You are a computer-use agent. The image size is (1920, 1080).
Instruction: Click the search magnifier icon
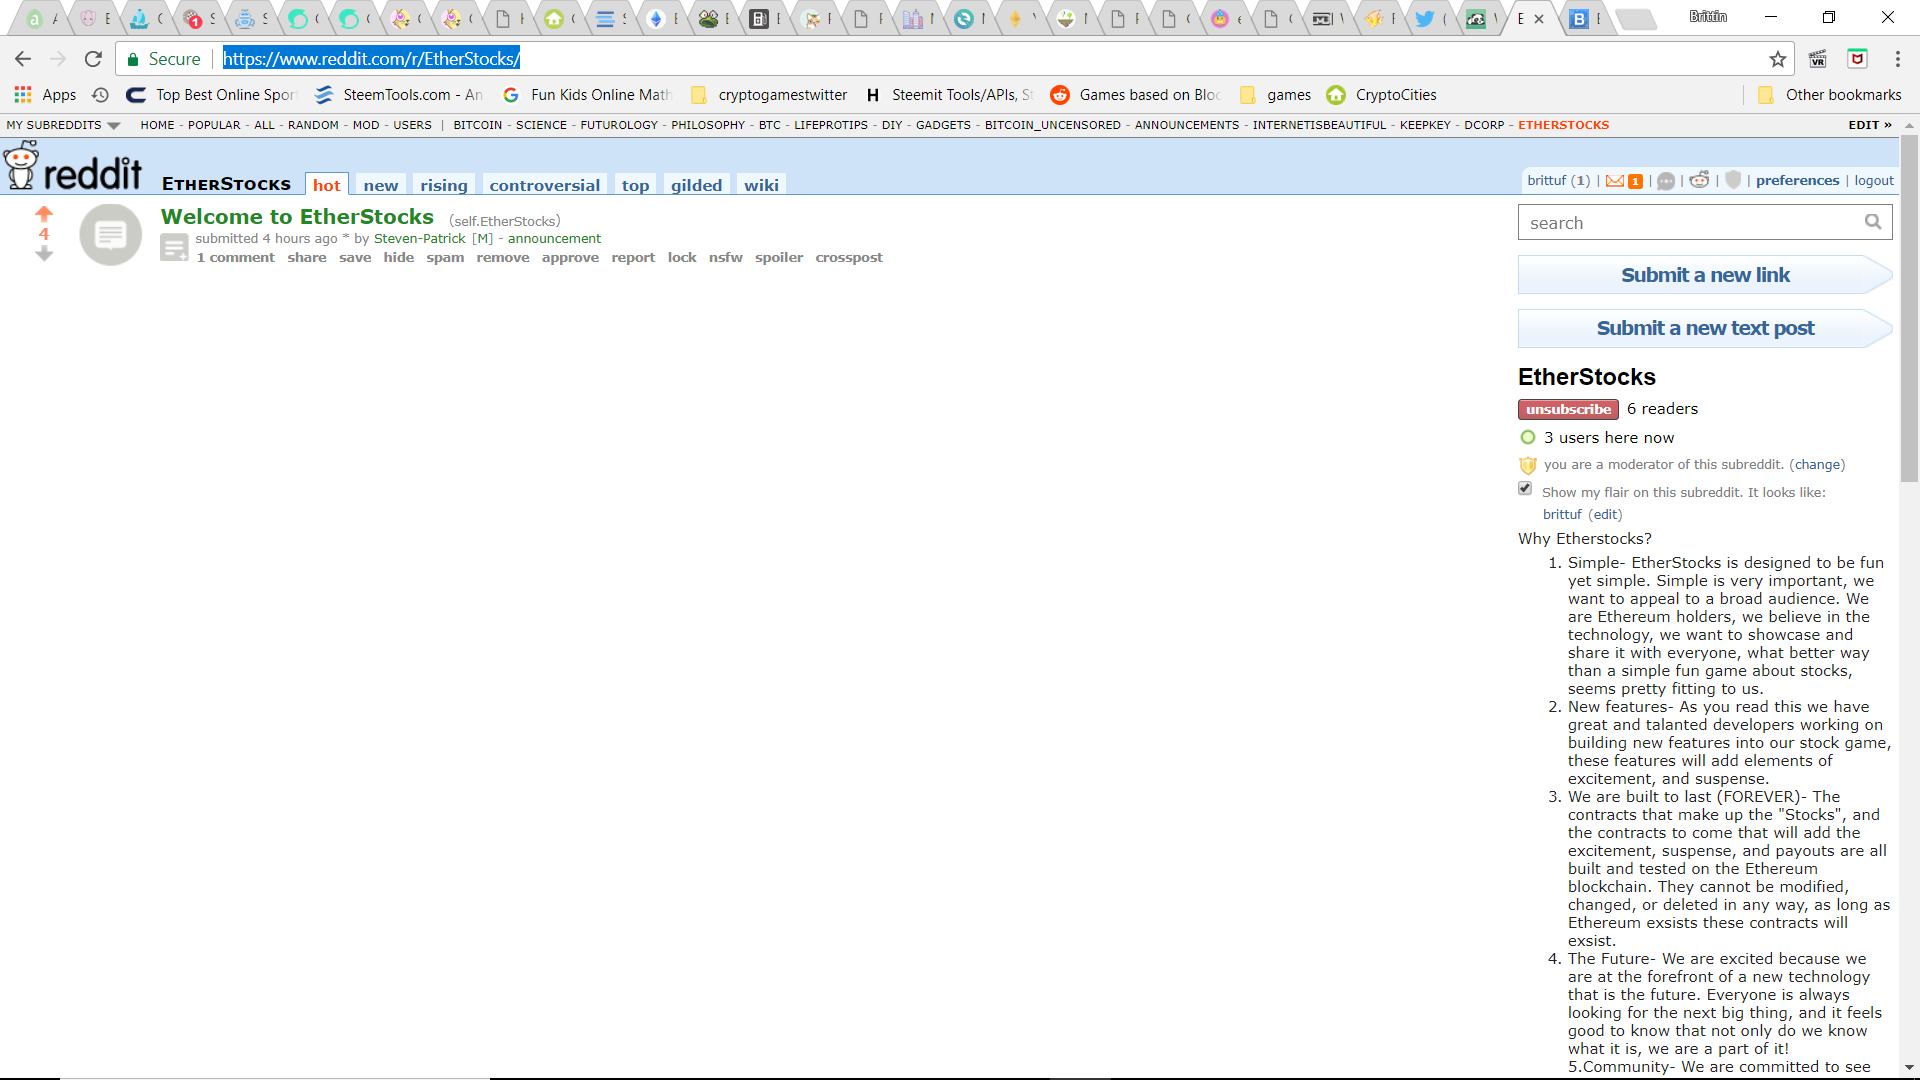click(x=1873, y=222)
